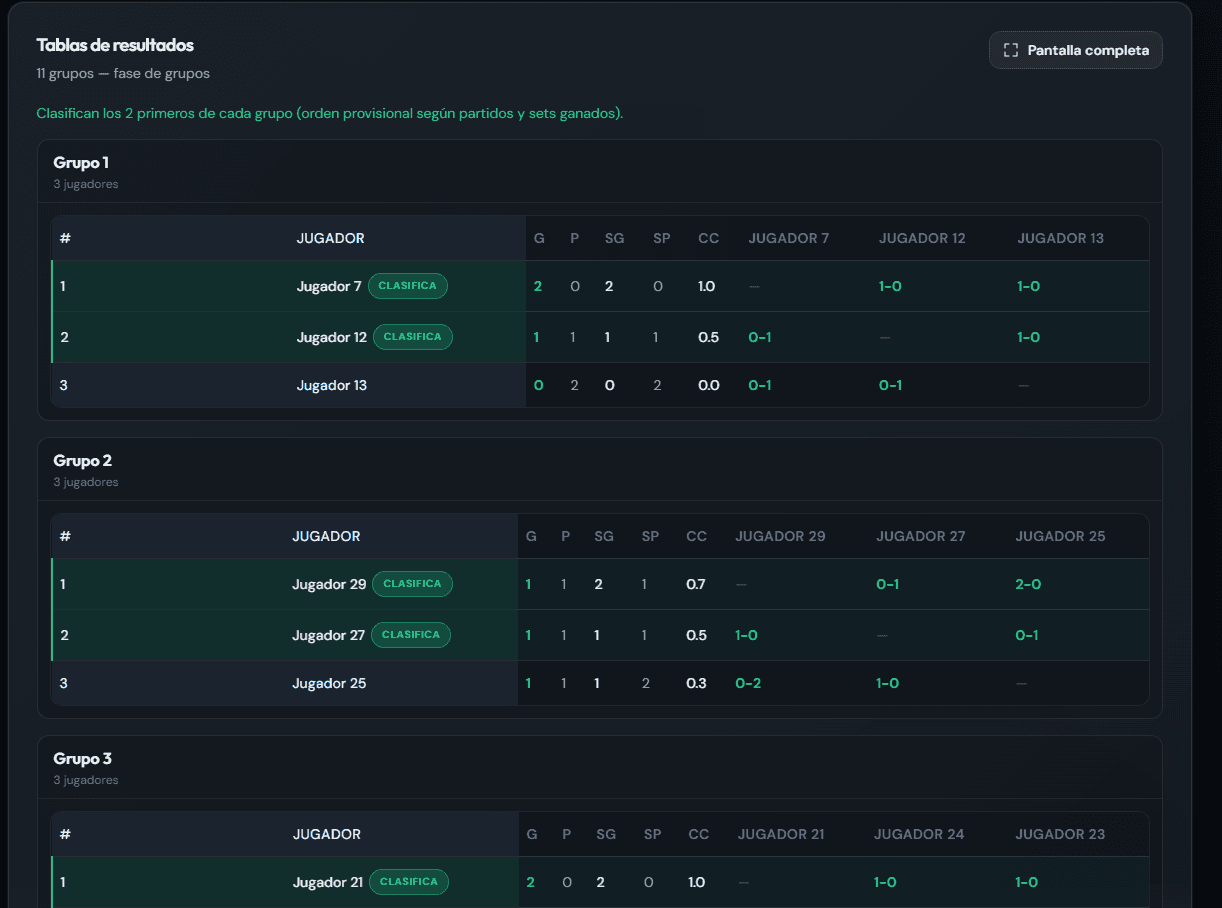
Task: Click the CLASIFICA badge next to Jugador 12
Action: coord(413,337)
